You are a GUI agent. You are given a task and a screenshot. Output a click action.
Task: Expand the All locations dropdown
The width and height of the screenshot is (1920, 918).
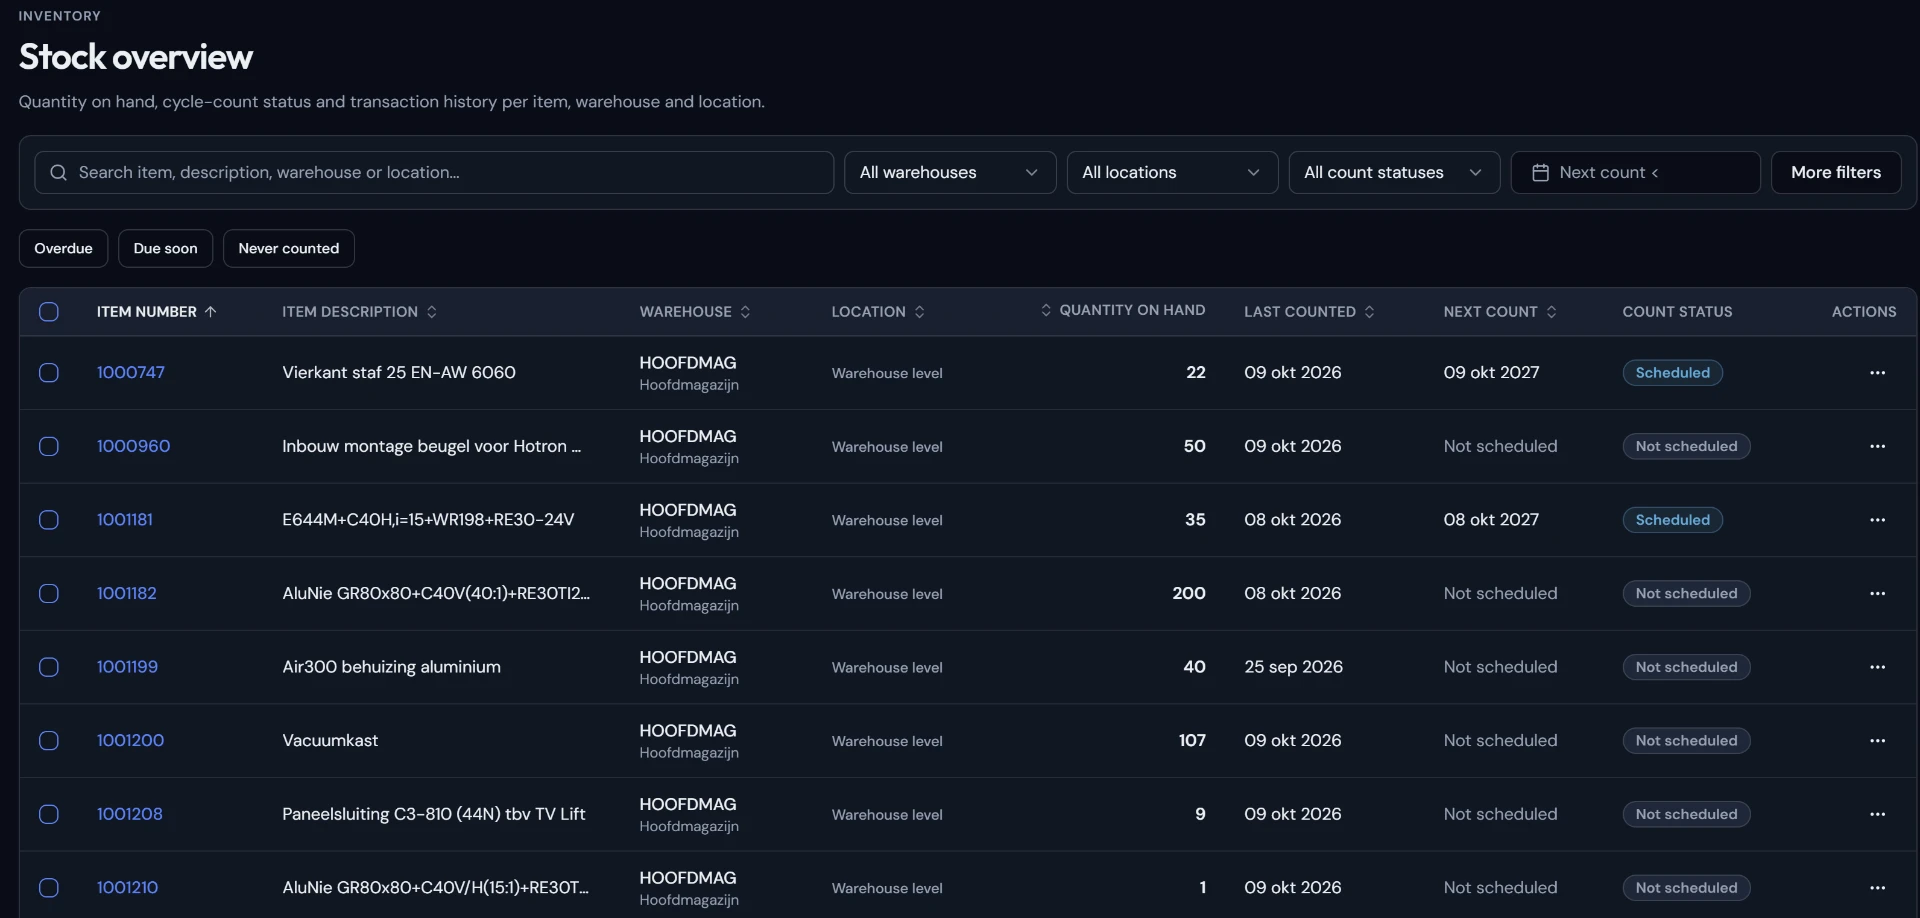tap(1172, 172)
